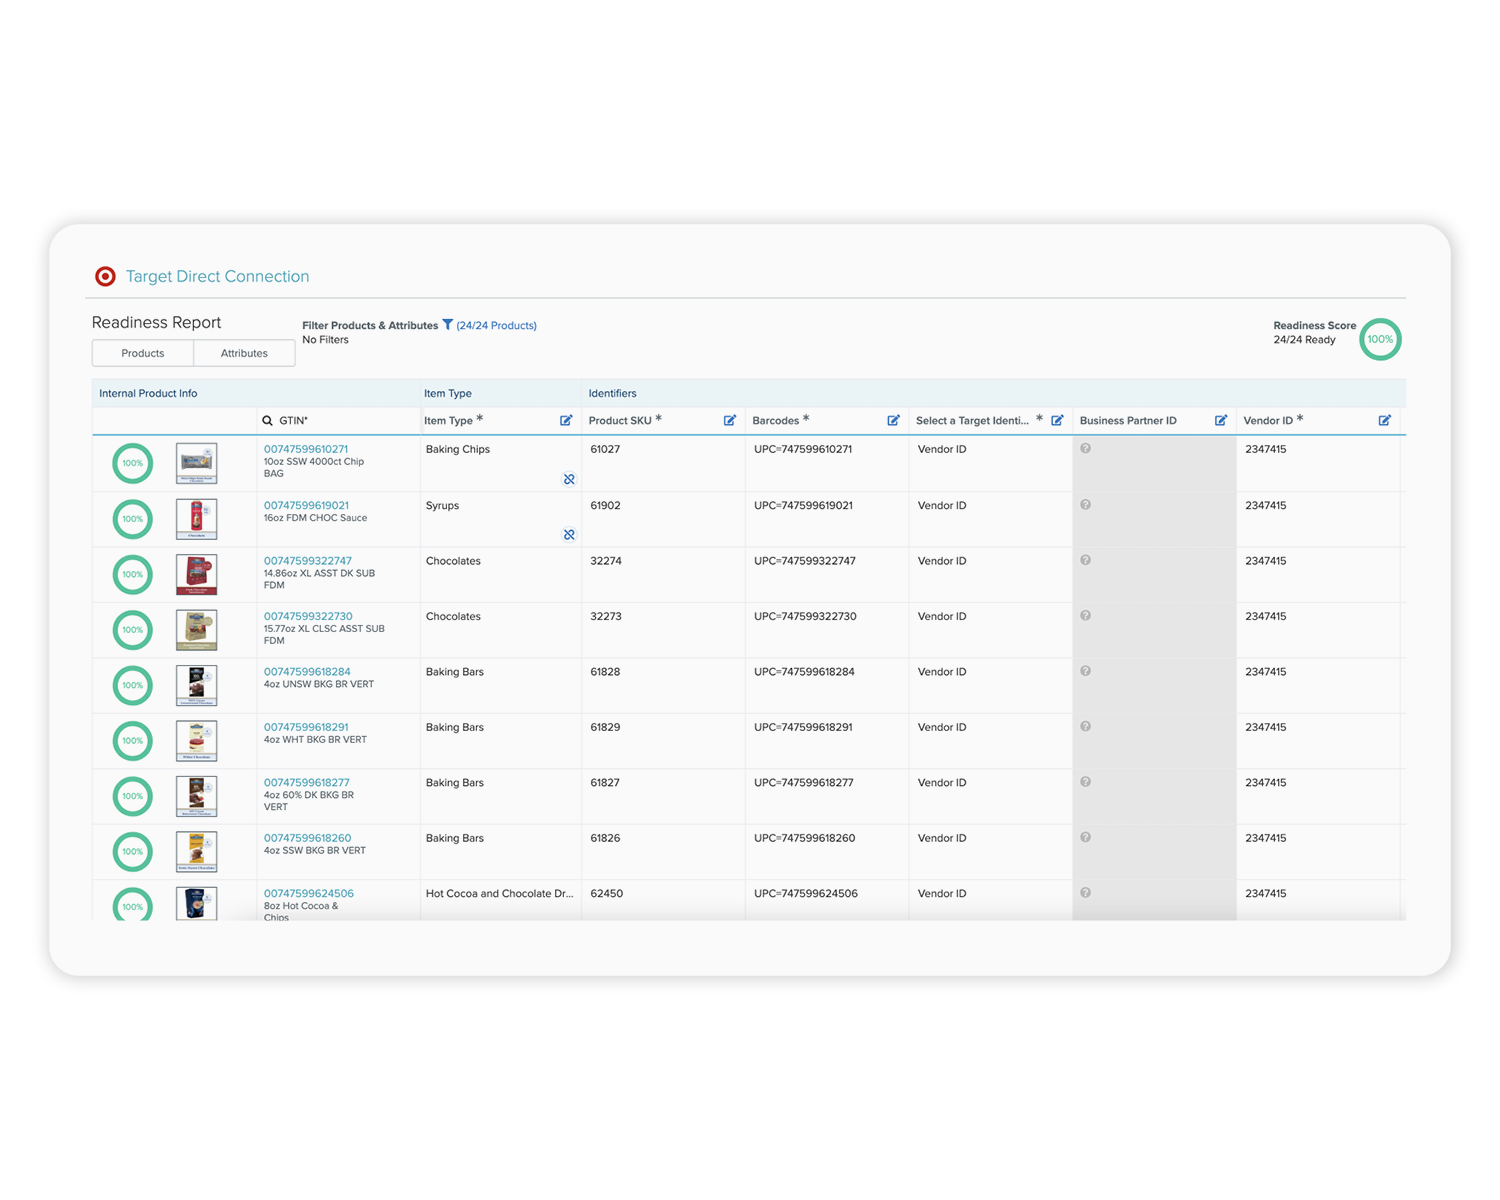Click the GTIN search magnifier icon

[267, 421]
